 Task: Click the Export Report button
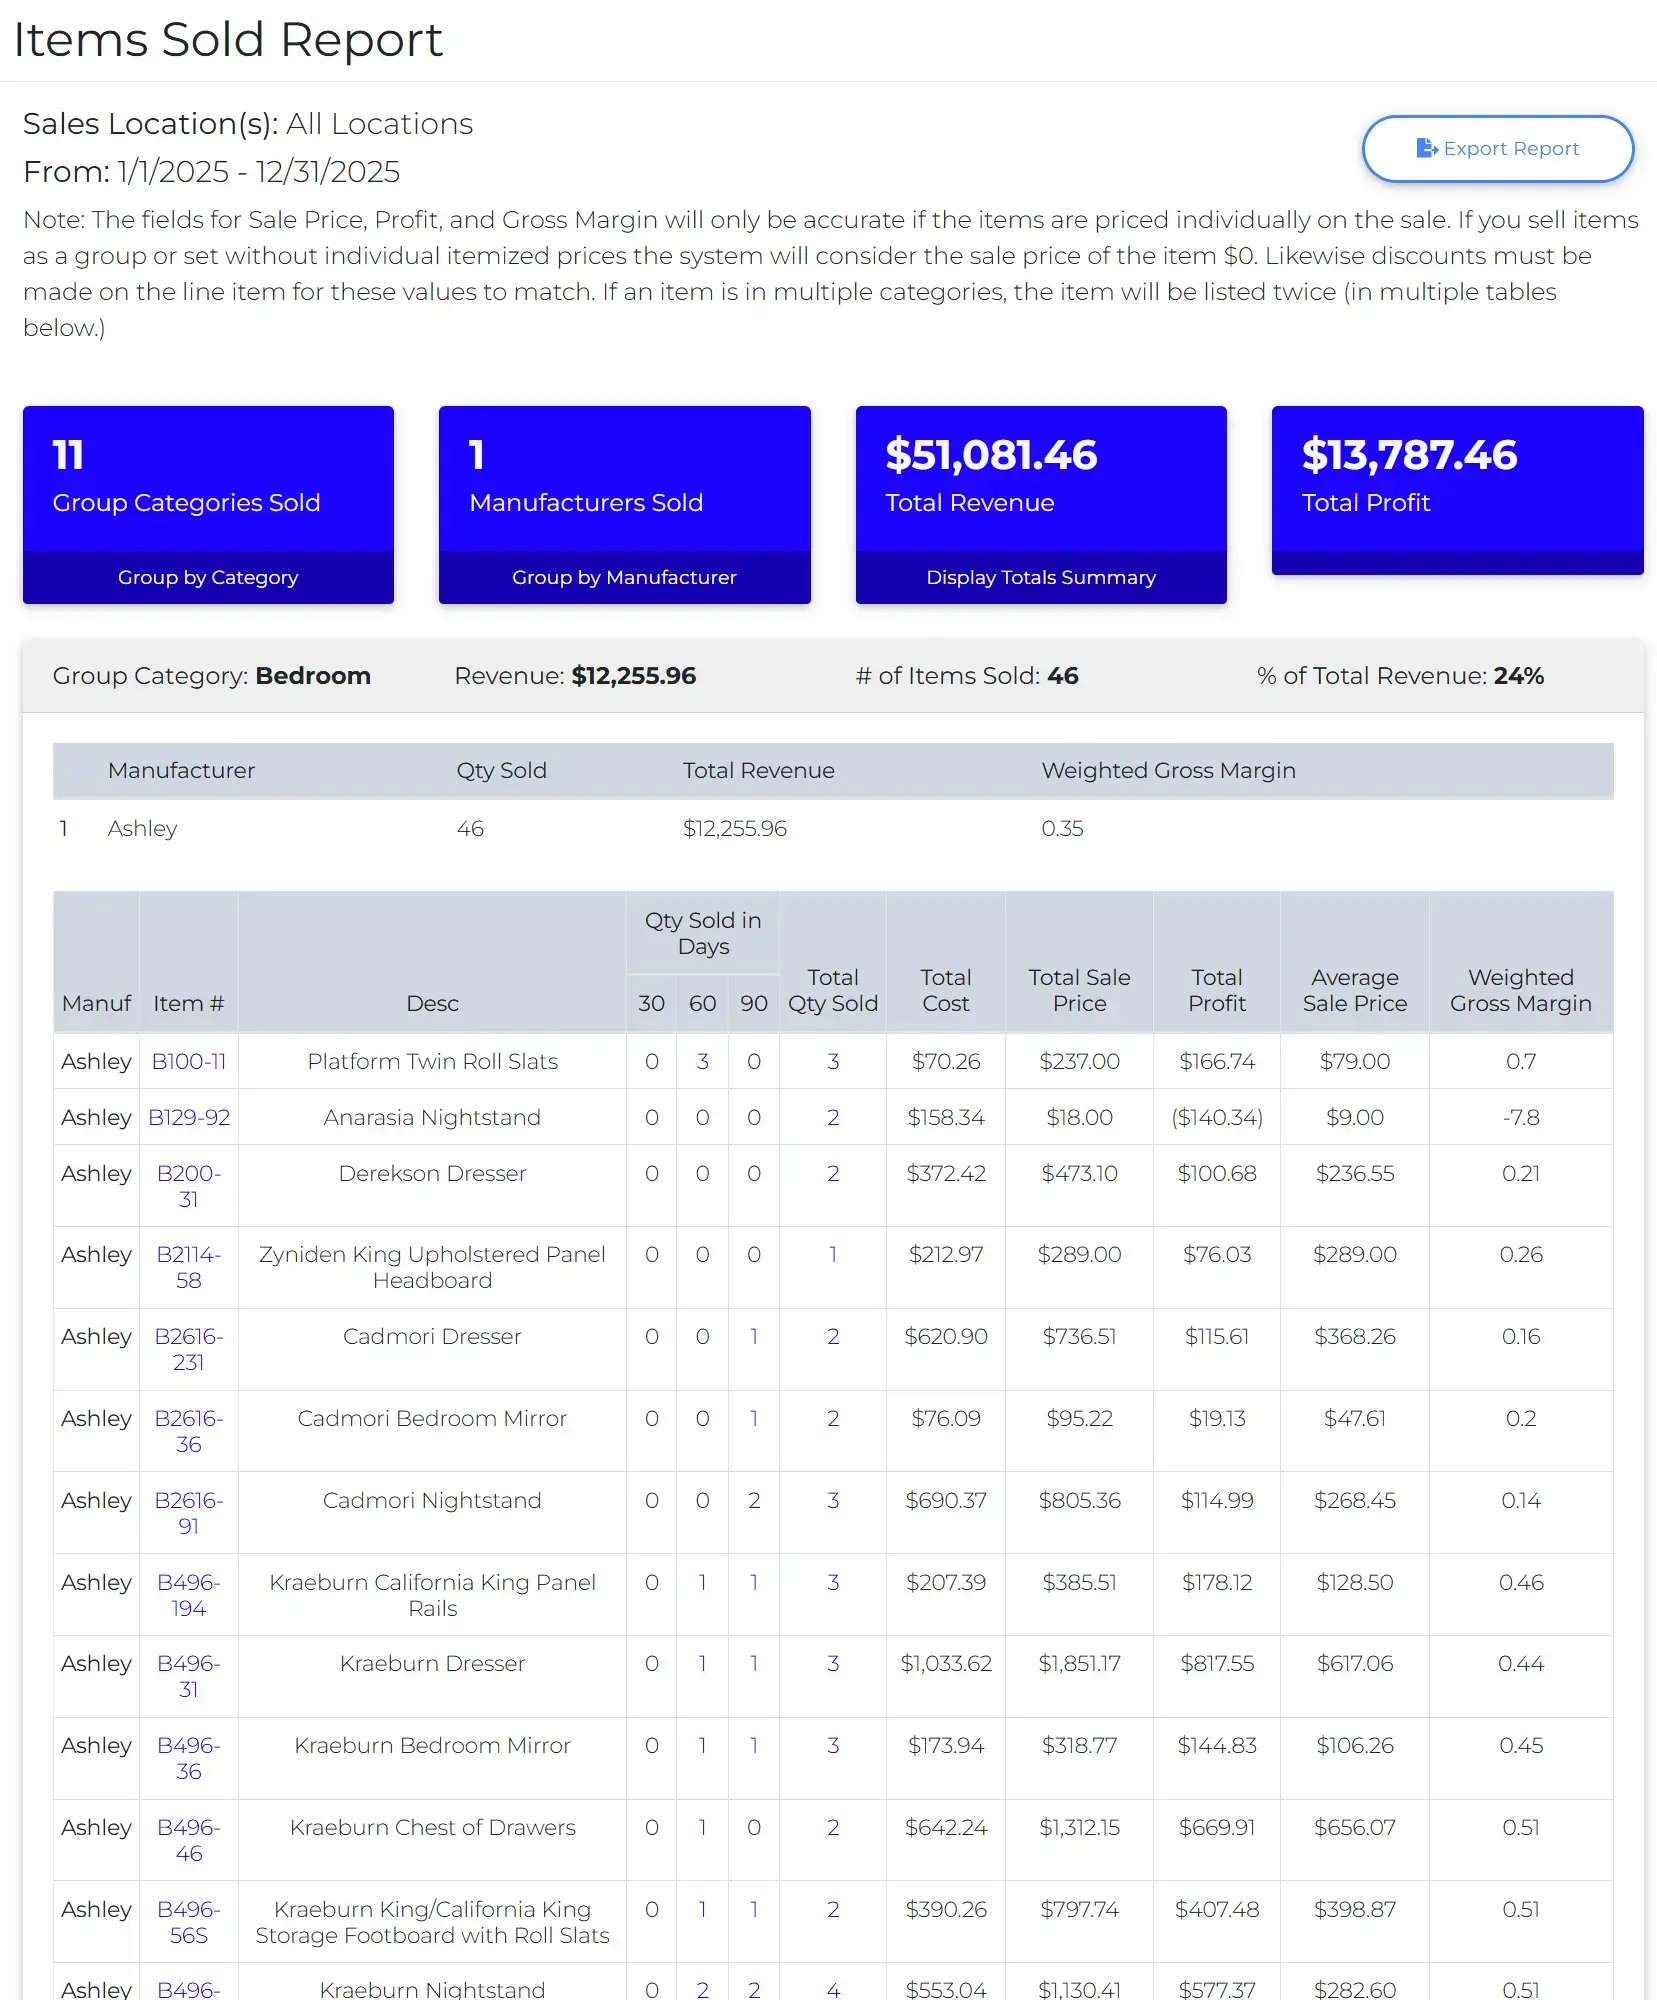tap(1497, 149)
